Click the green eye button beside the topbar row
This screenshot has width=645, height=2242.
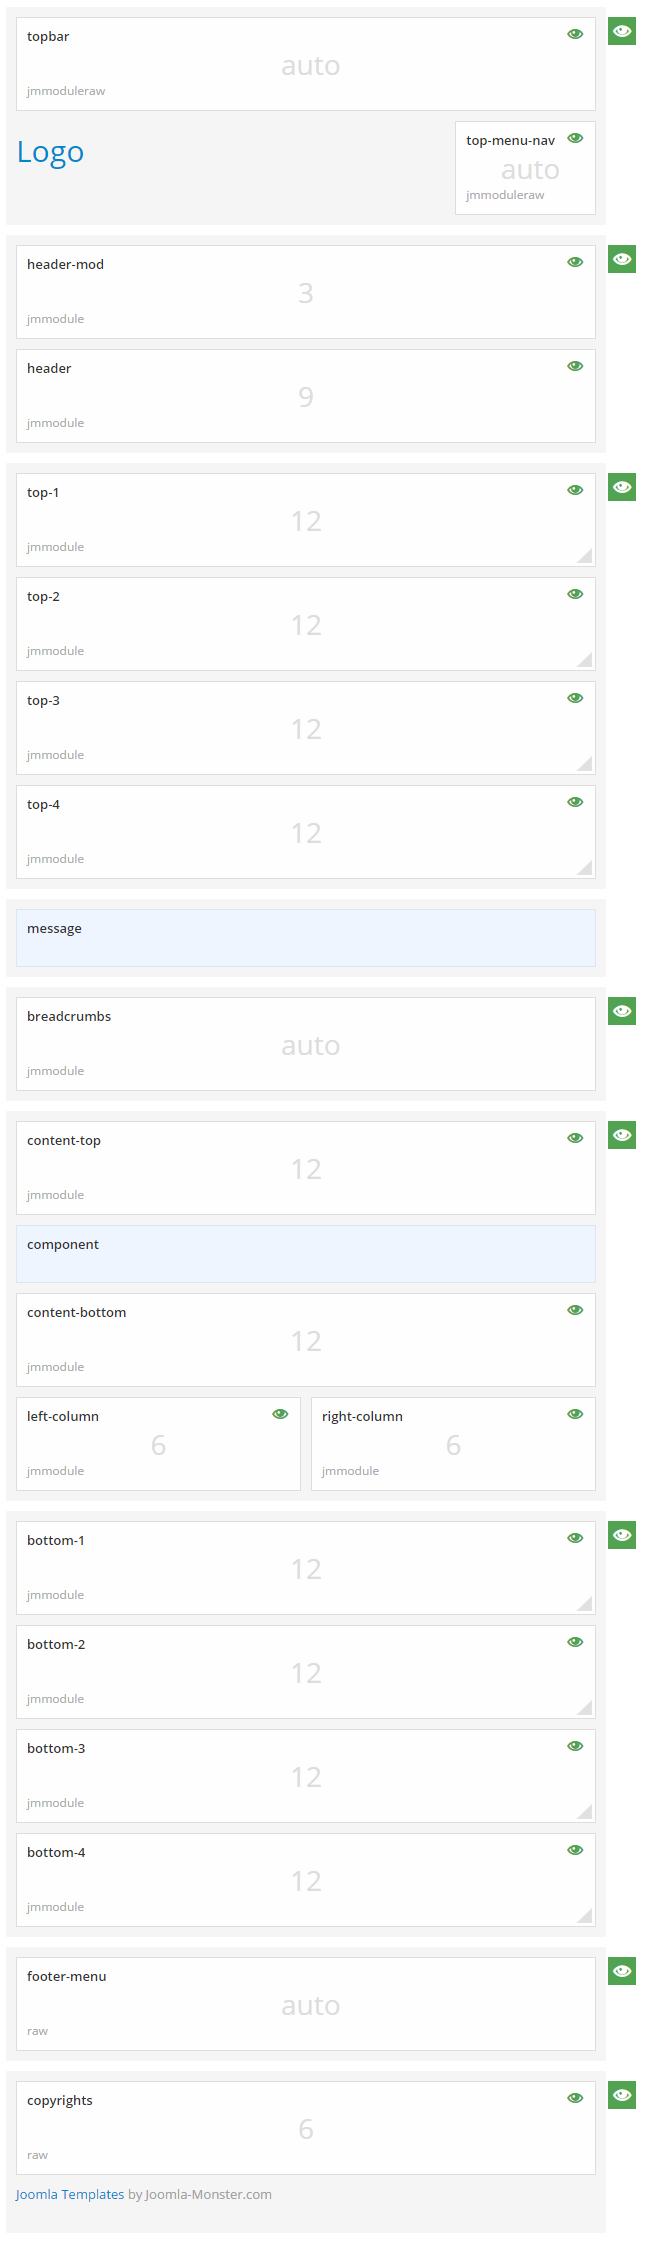pyautogui.click(x=622, y=31)
